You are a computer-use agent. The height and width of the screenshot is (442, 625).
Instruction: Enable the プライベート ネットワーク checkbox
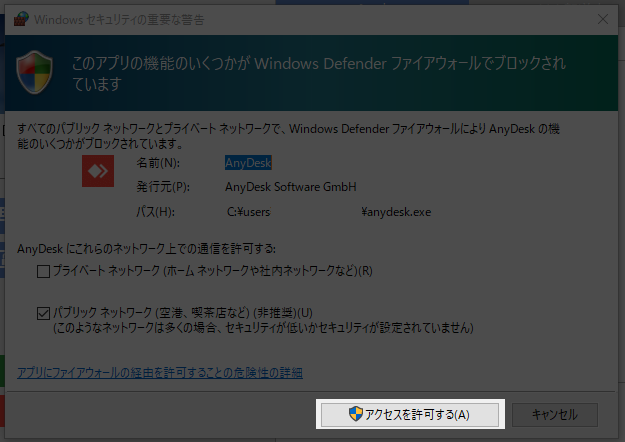pos(43,271)
